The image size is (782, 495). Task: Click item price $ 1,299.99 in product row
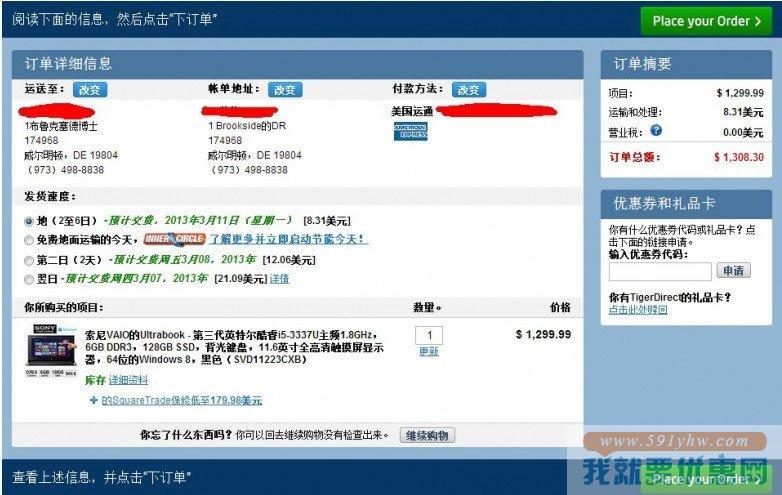543,334
